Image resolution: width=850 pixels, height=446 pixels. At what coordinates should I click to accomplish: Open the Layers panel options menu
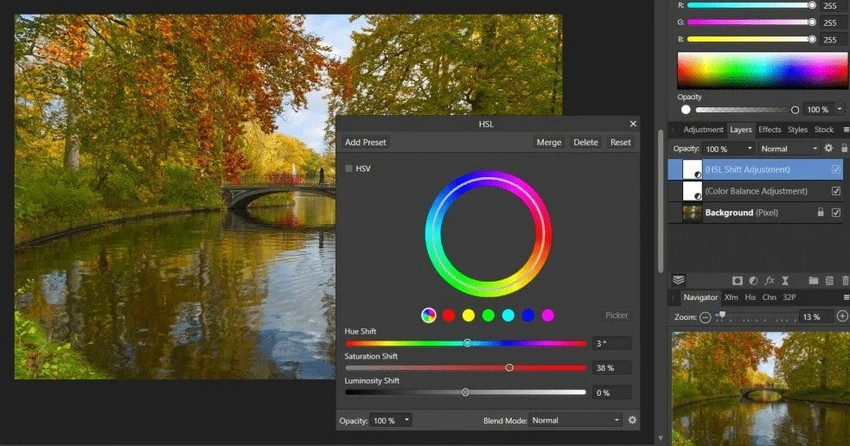846,130
